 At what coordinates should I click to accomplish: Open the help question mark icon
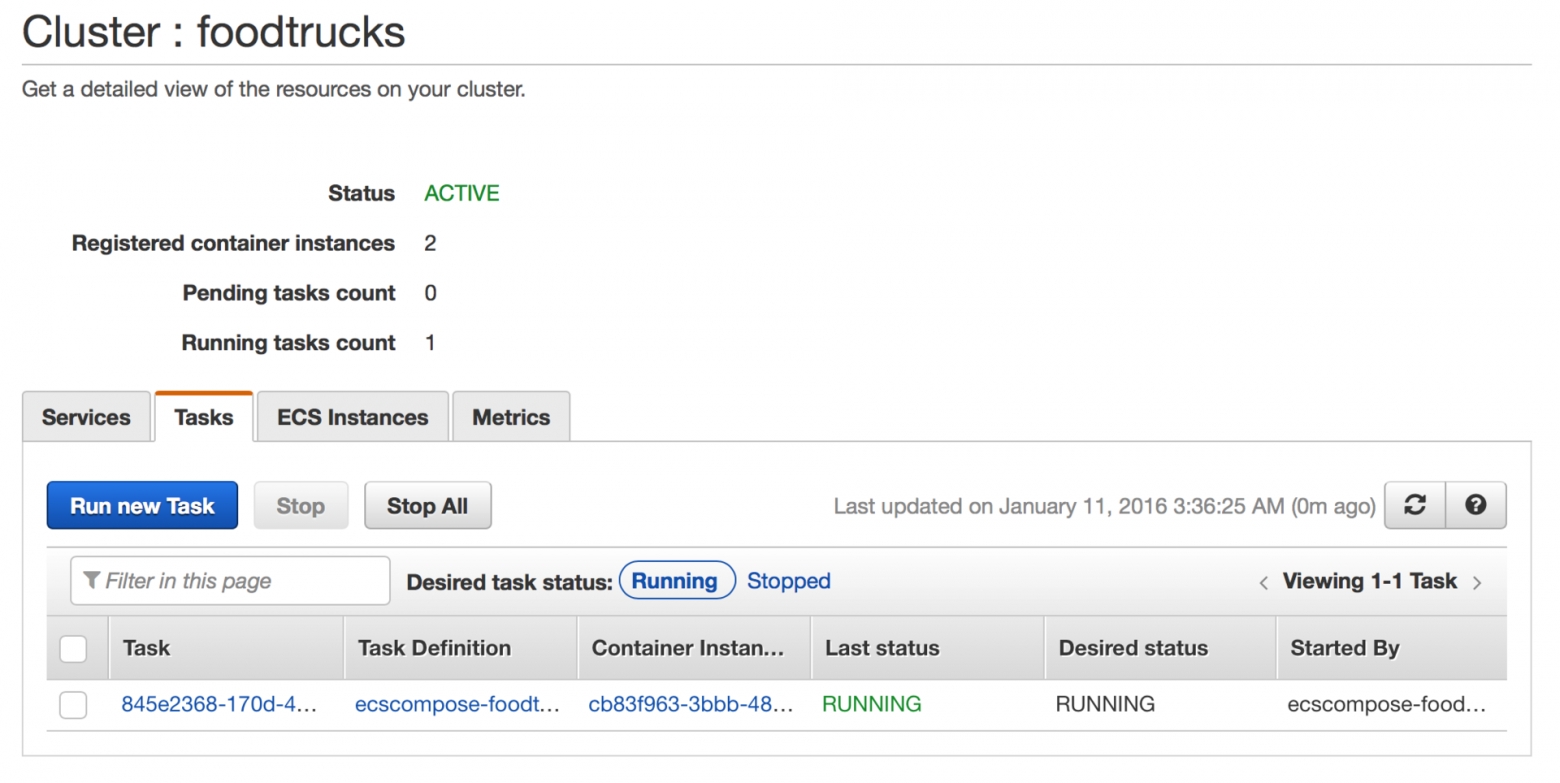[x=1476, y=505]
